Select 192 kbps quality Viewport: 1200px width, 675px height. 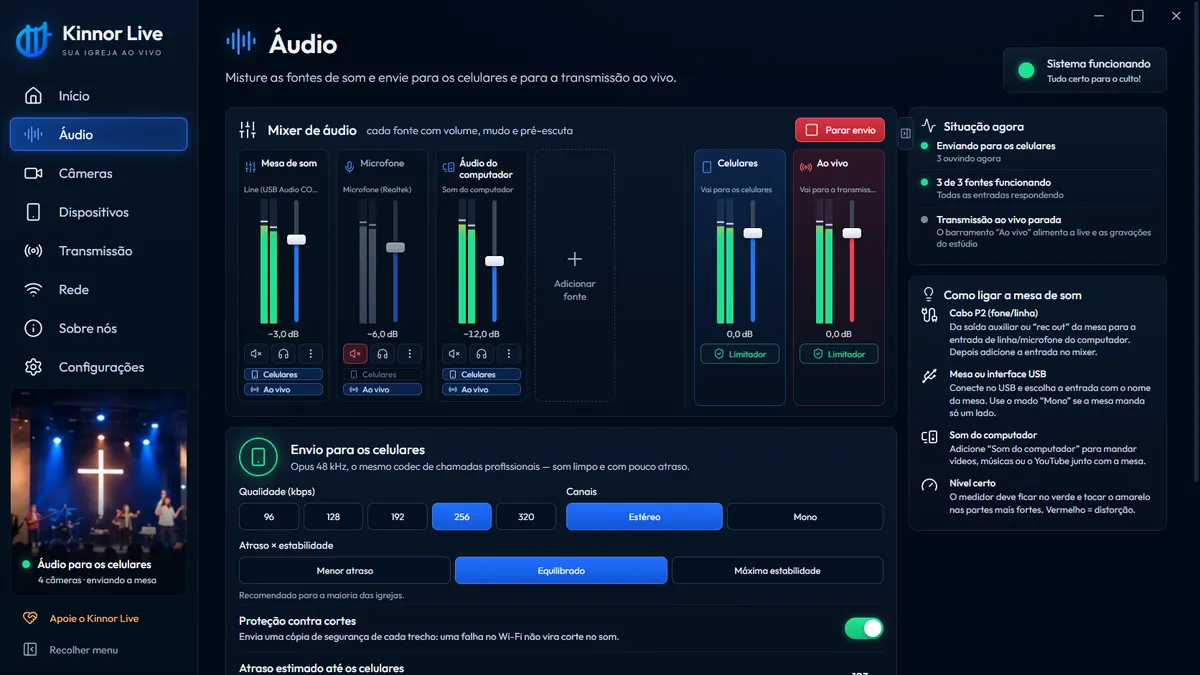[398, 516]
